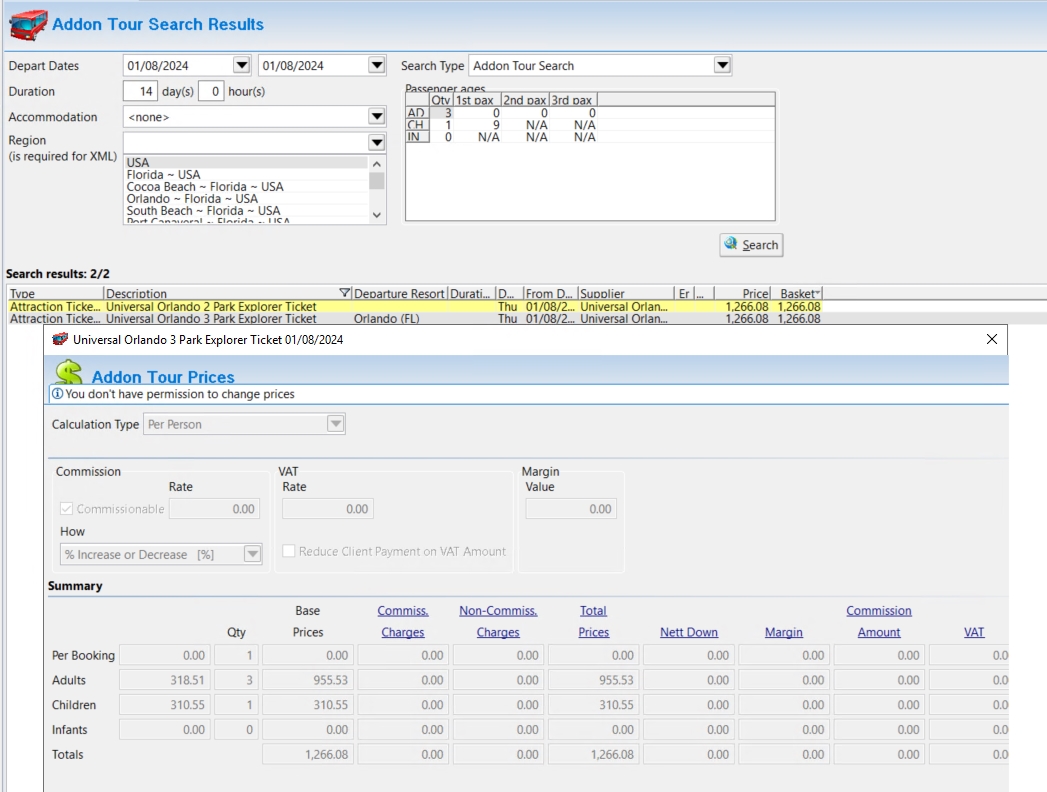Image resolution: width=1047 pixels, height=792 pixels.
Task: Open the first Depart Dates dropdown
Action: 241,66
